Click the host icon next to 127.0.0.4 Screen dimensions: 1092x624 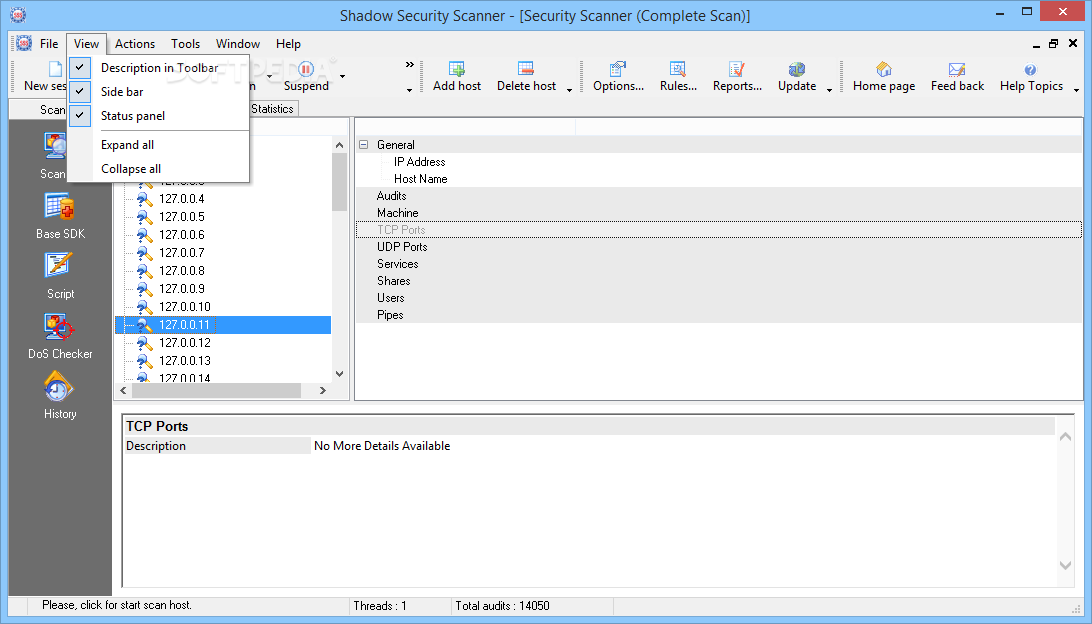click(144, 199)
